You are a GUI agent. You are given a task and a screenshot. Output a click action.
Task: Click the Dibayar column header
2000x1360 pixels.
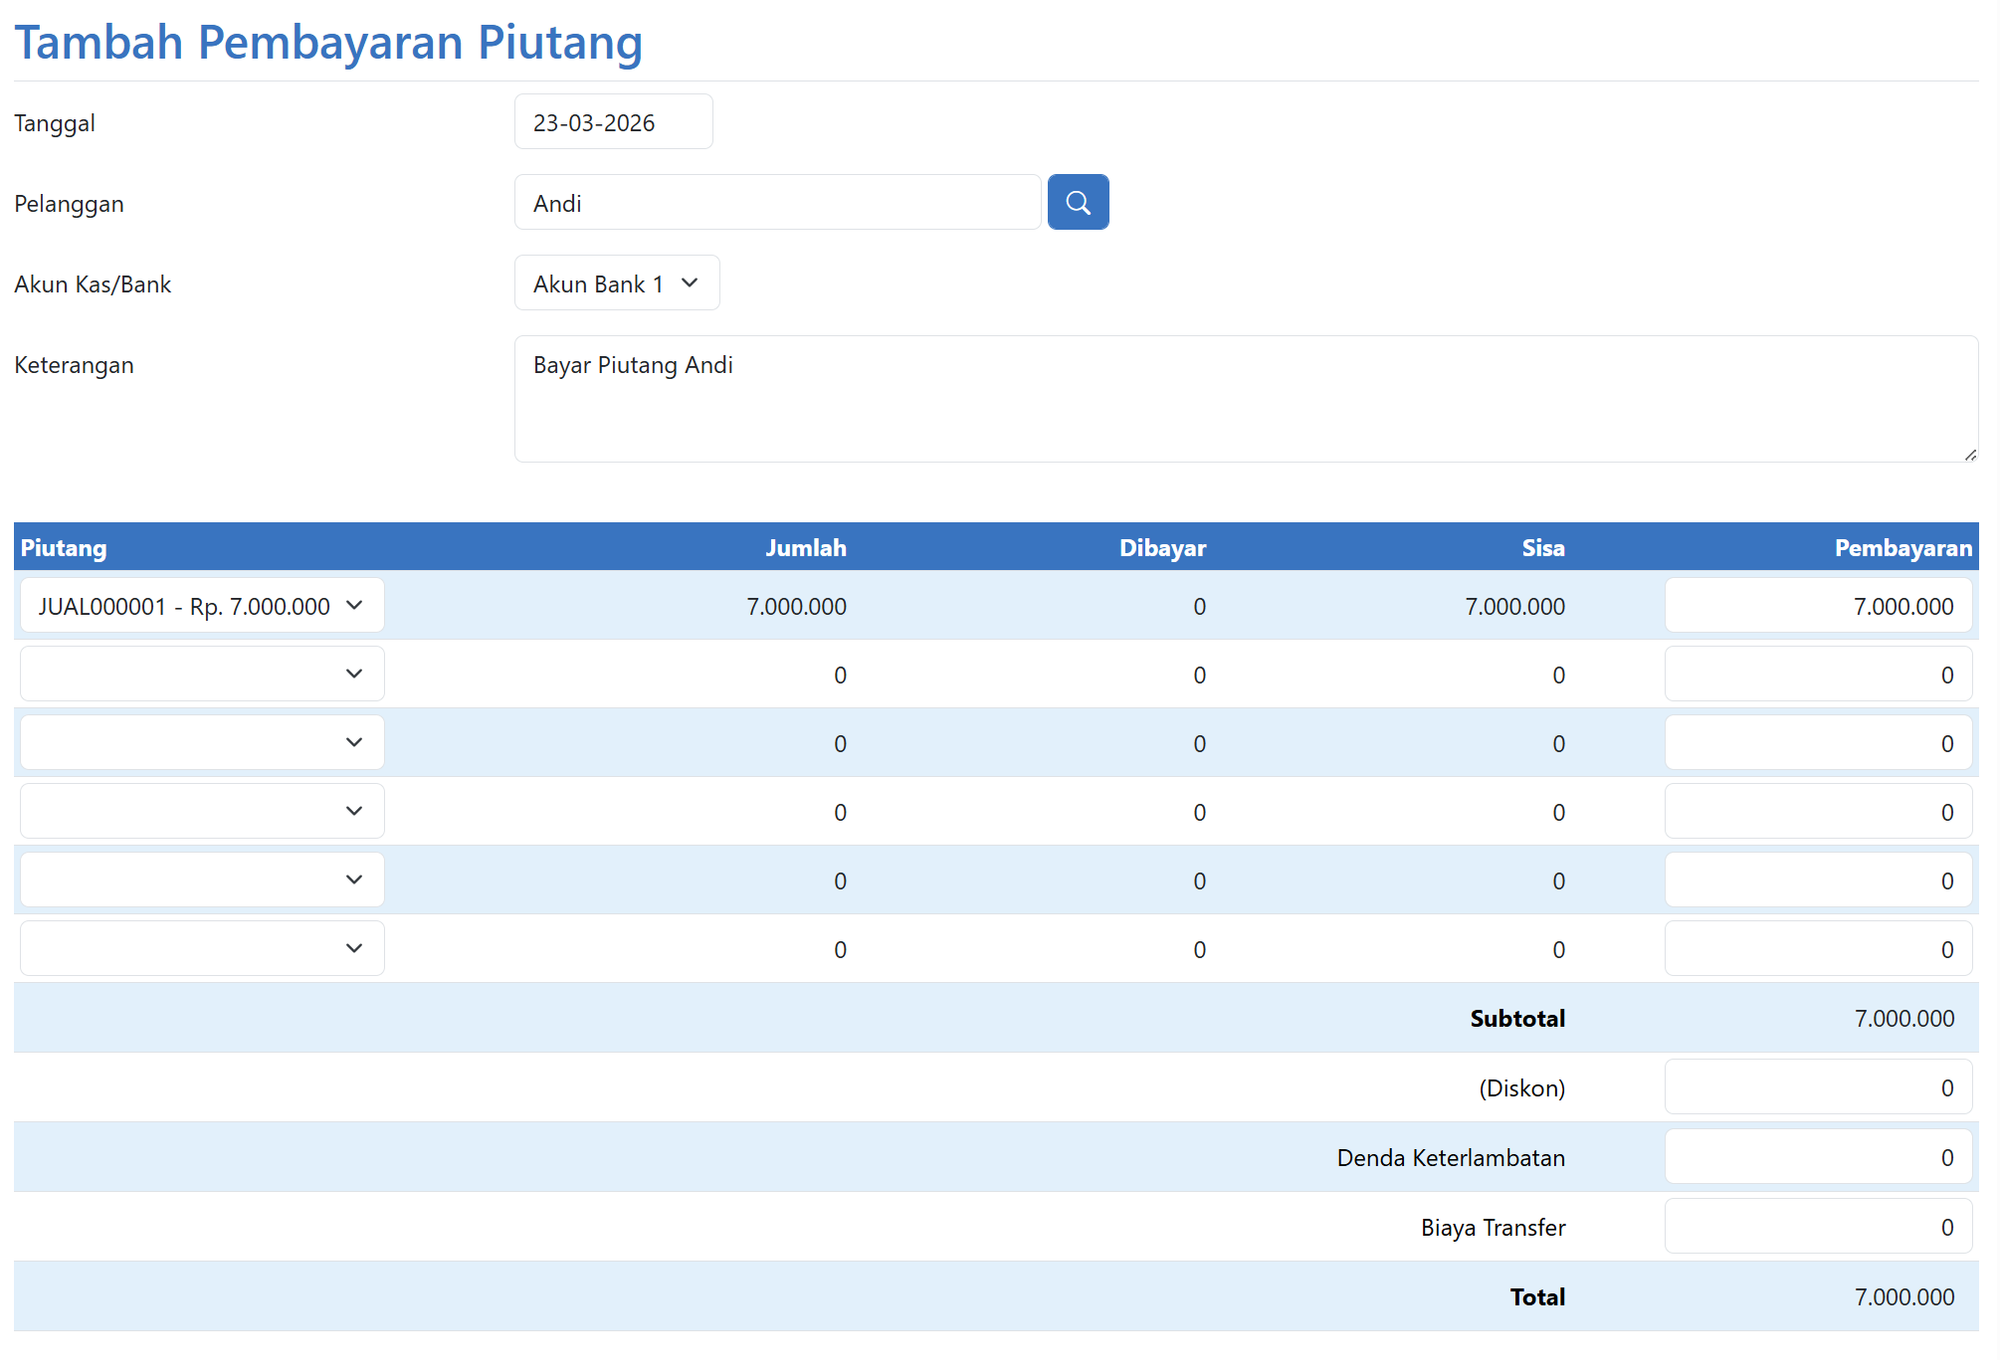(x=1163, y=548)
